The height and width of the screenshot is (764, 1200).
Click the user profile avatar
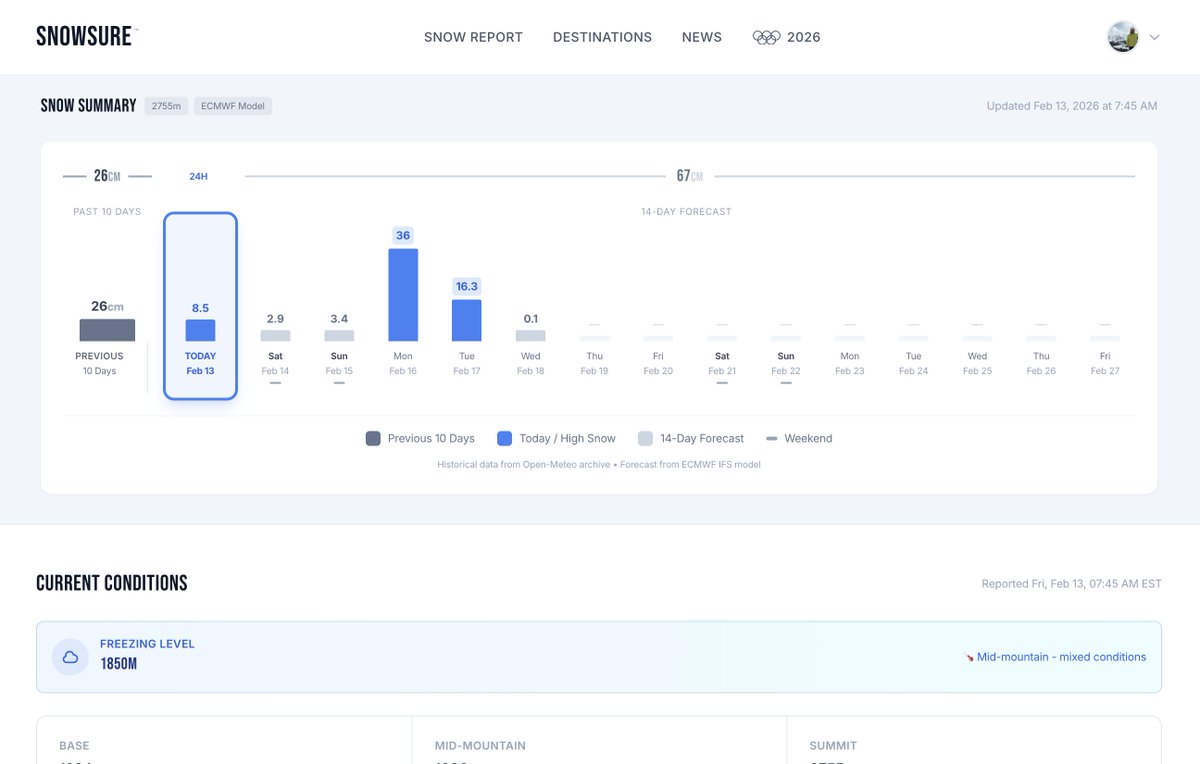click(1123, 37)
